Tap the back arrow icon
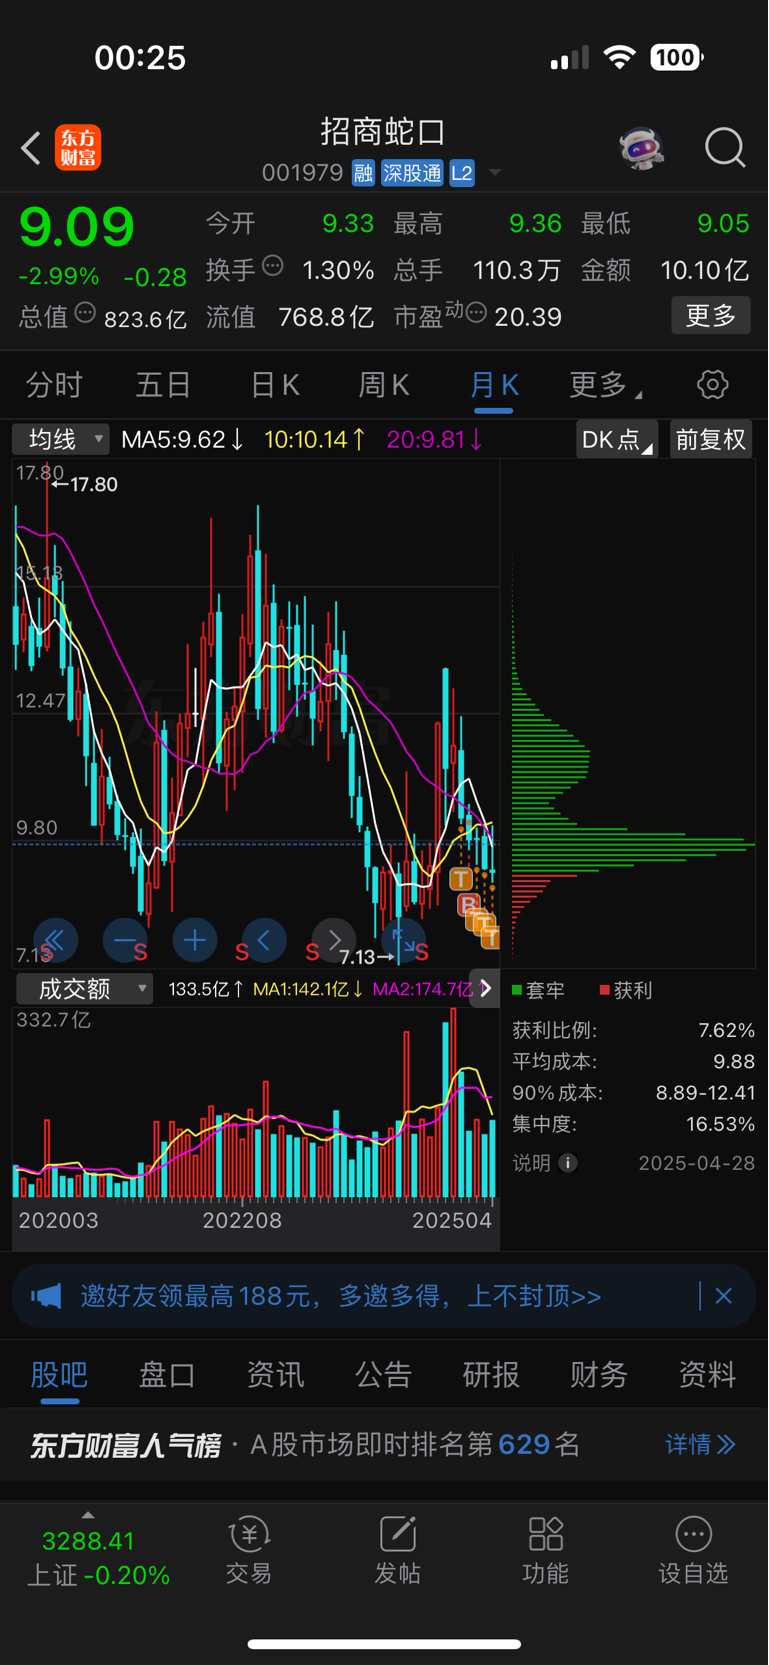The image size is (769, 1665). tap(31, 148)
